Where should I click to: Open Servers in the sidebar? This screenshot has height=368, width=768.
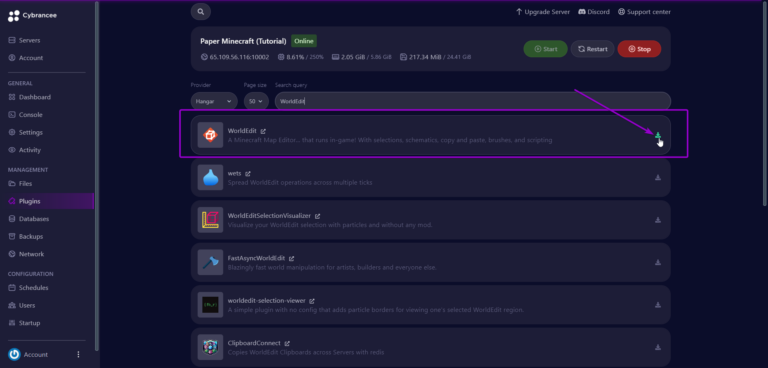pos(24,40)
